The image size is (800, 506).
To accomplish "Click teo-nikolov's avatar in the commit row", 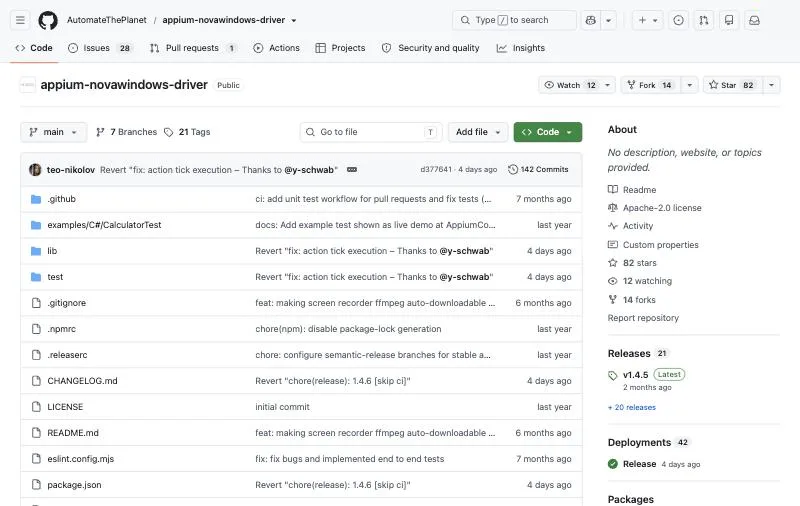I will click(35, 169).
